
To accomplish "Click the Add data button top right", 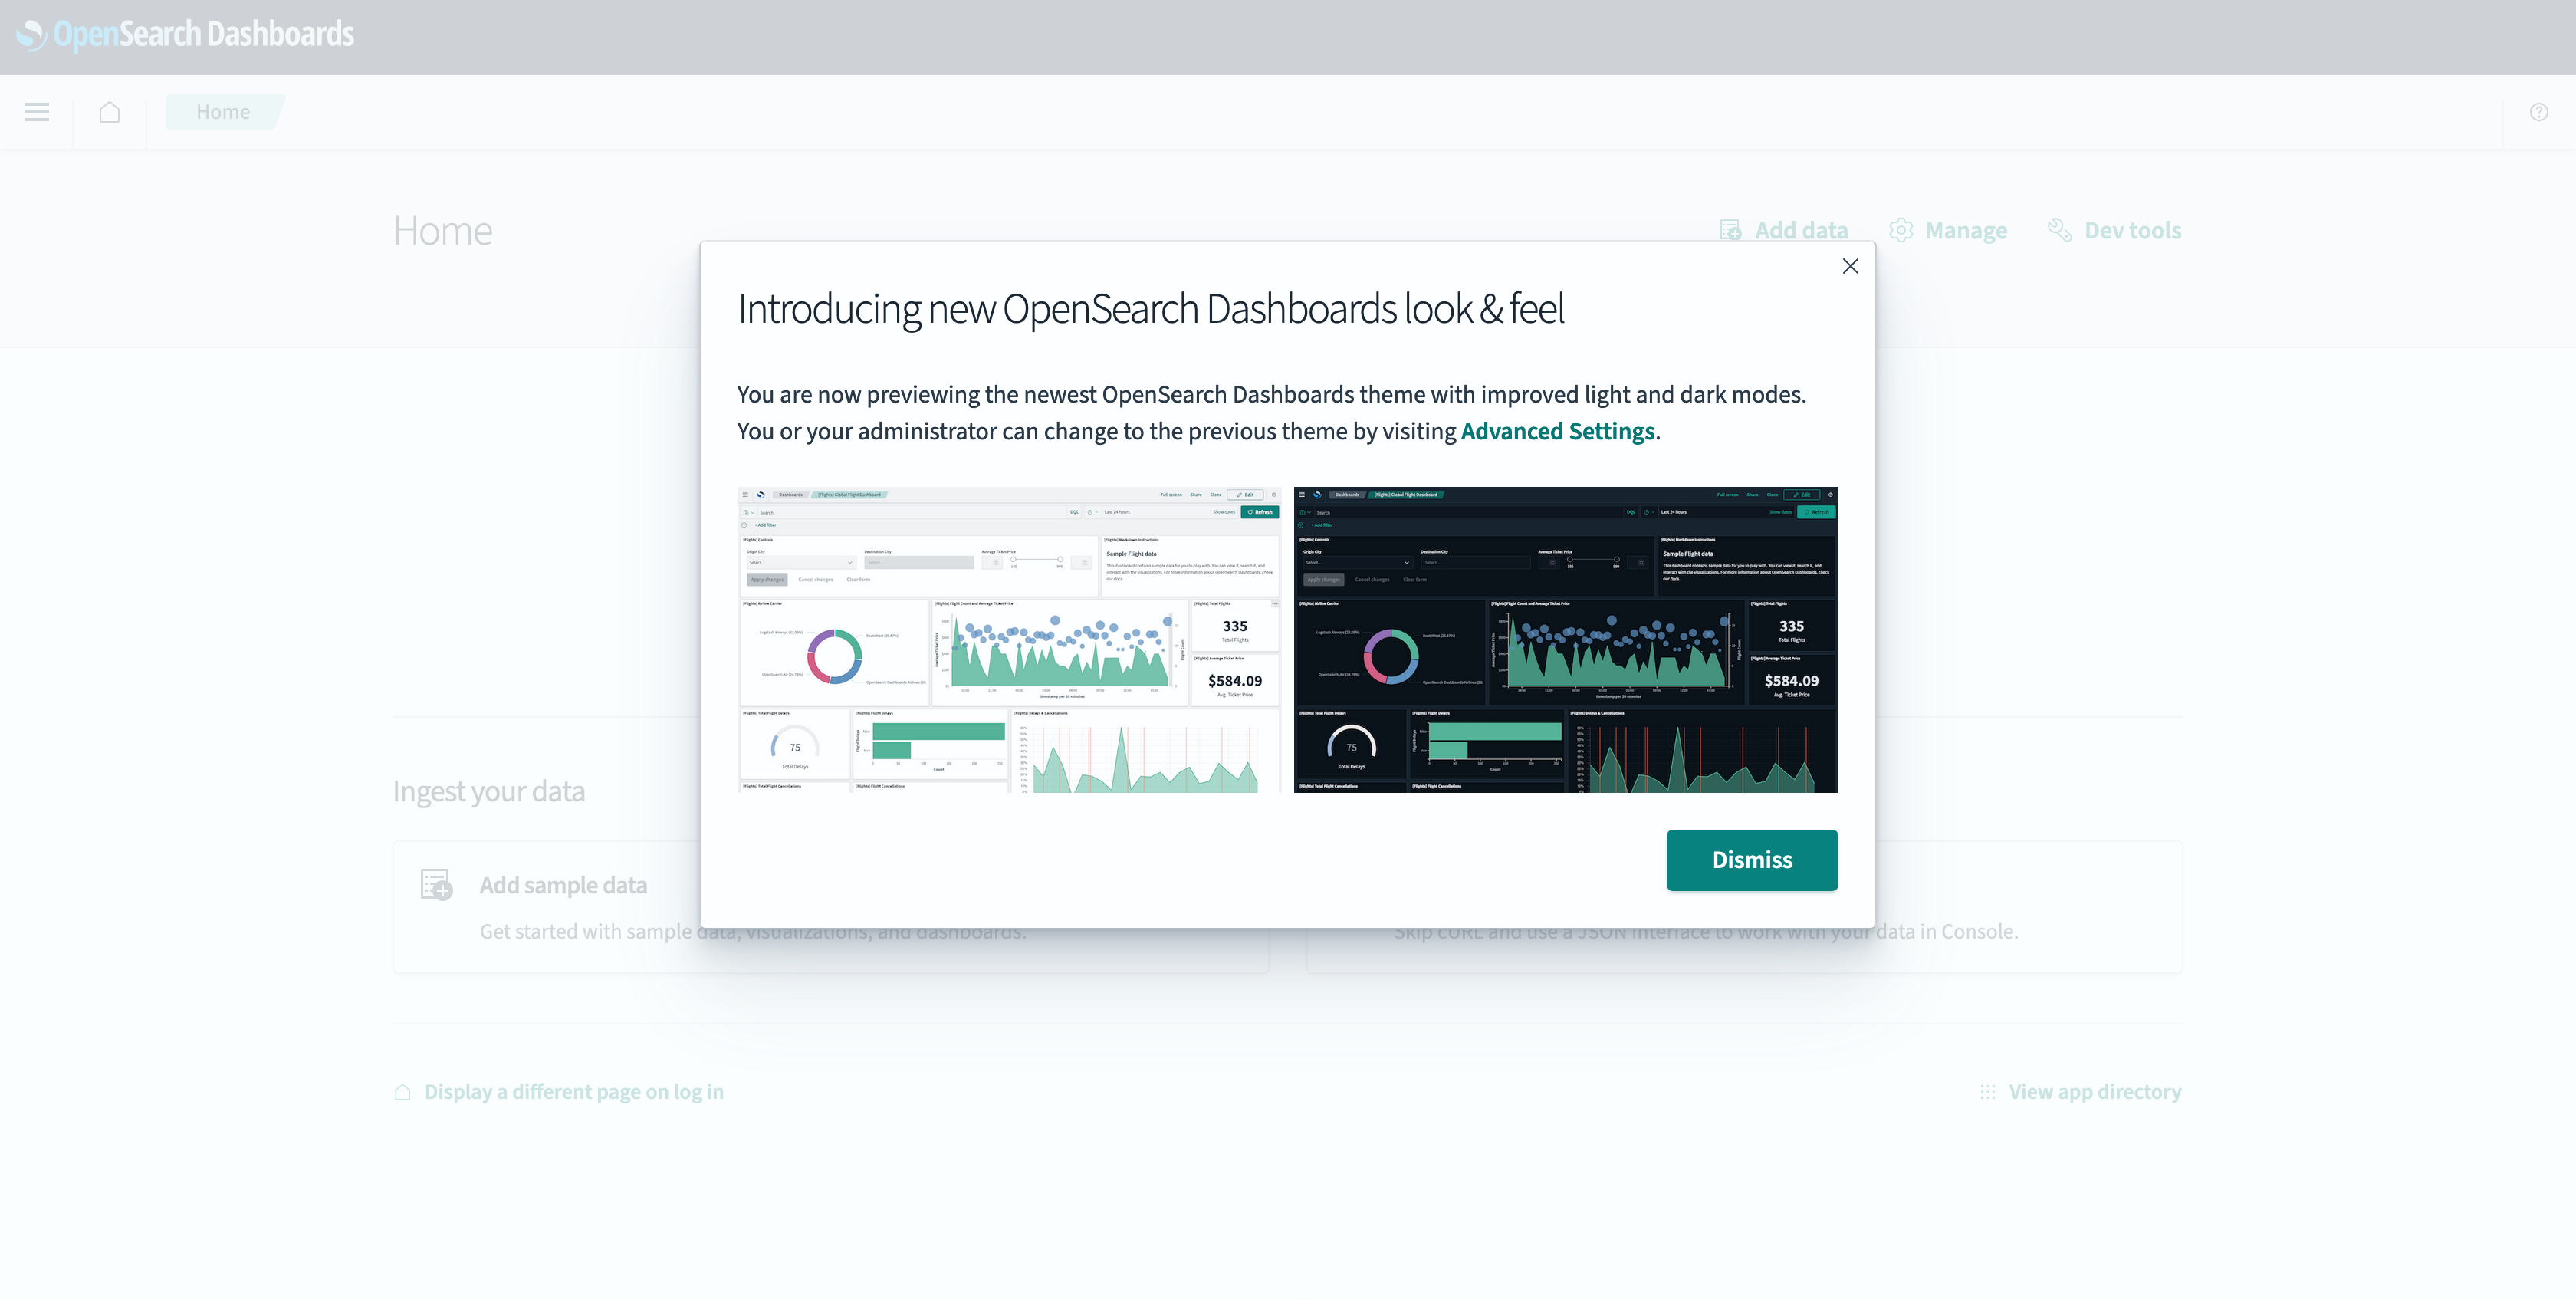I will (x=1785, y=230).
